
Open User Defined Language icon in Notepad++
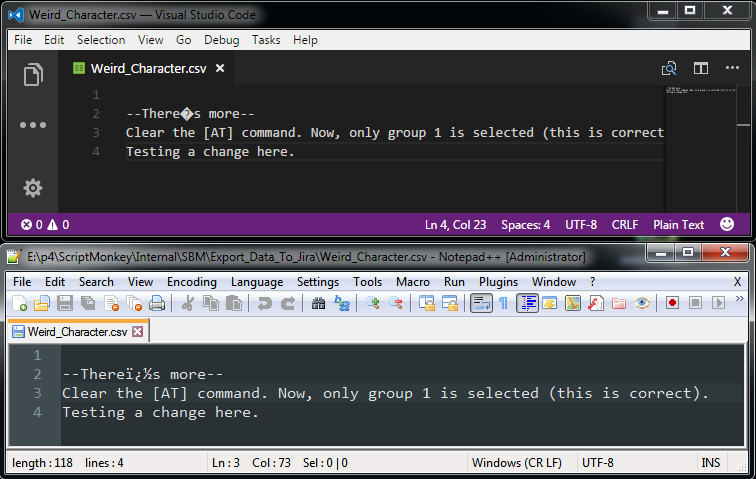point(550,303)
